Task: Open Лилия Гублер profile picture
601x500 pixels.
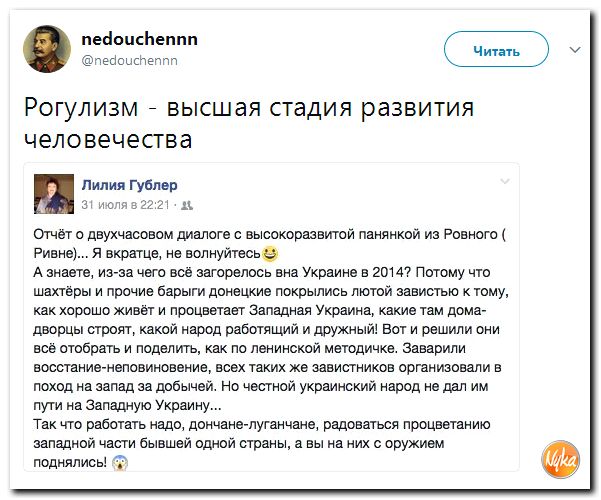Action: [x=54, y=193]
